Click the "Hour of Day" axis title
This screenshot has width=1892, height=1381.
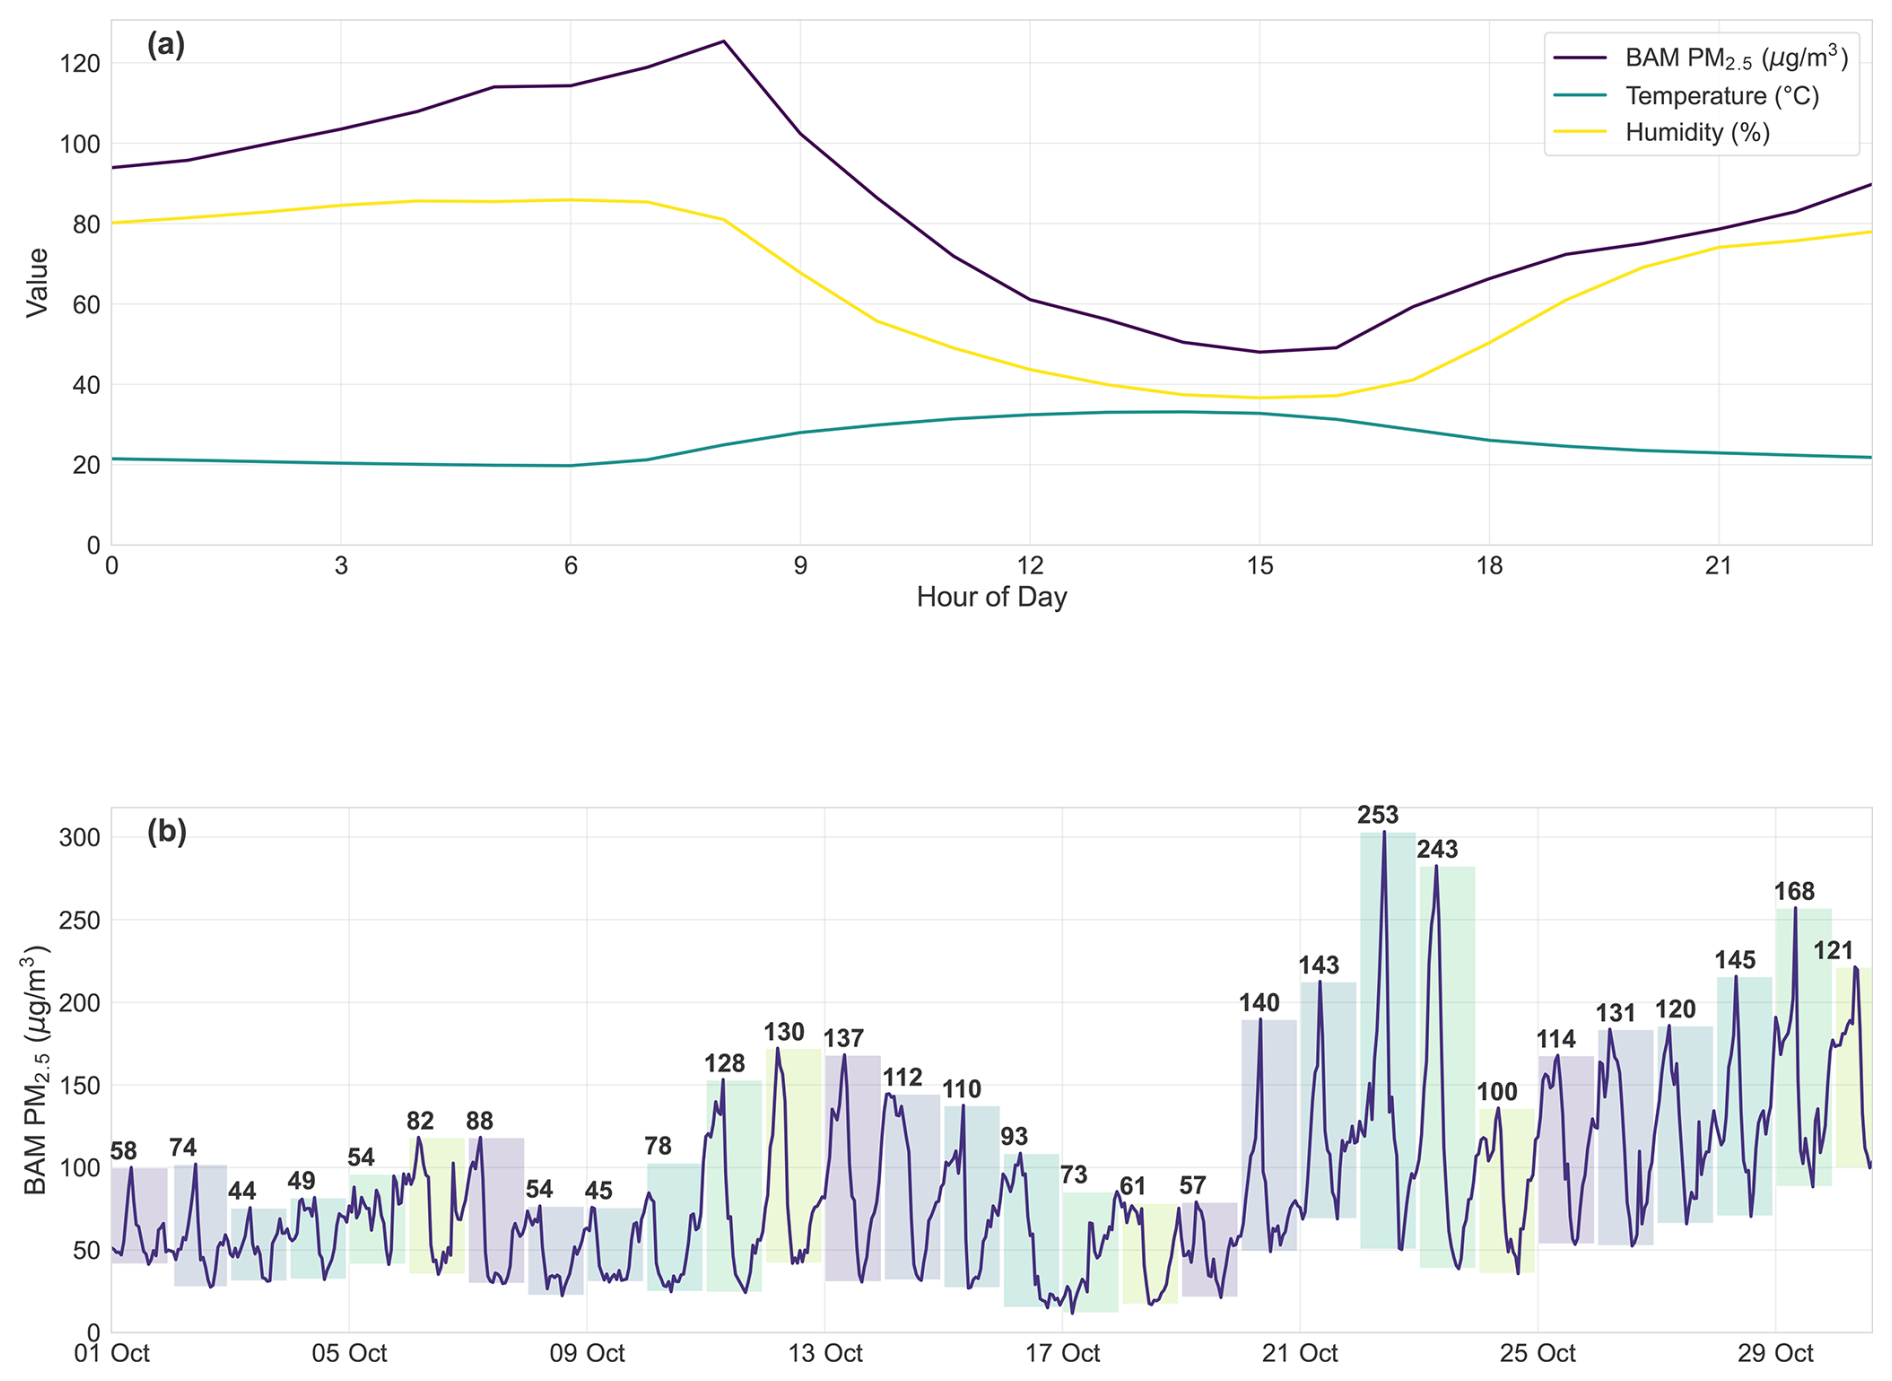point(991,598)
